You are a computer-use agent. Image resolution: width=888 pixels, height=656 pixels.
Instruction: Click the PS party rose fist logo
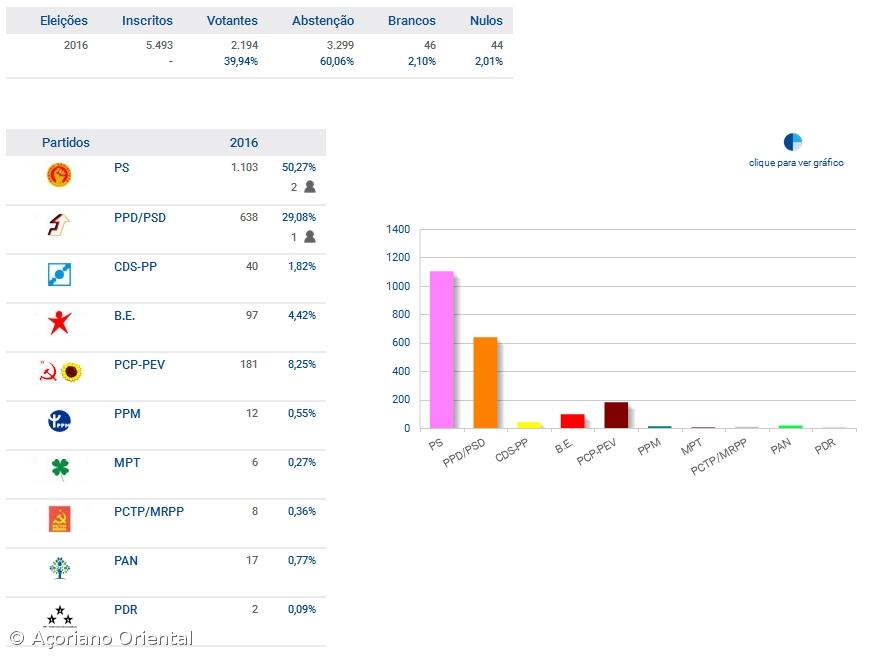click(x=59, y=176)
